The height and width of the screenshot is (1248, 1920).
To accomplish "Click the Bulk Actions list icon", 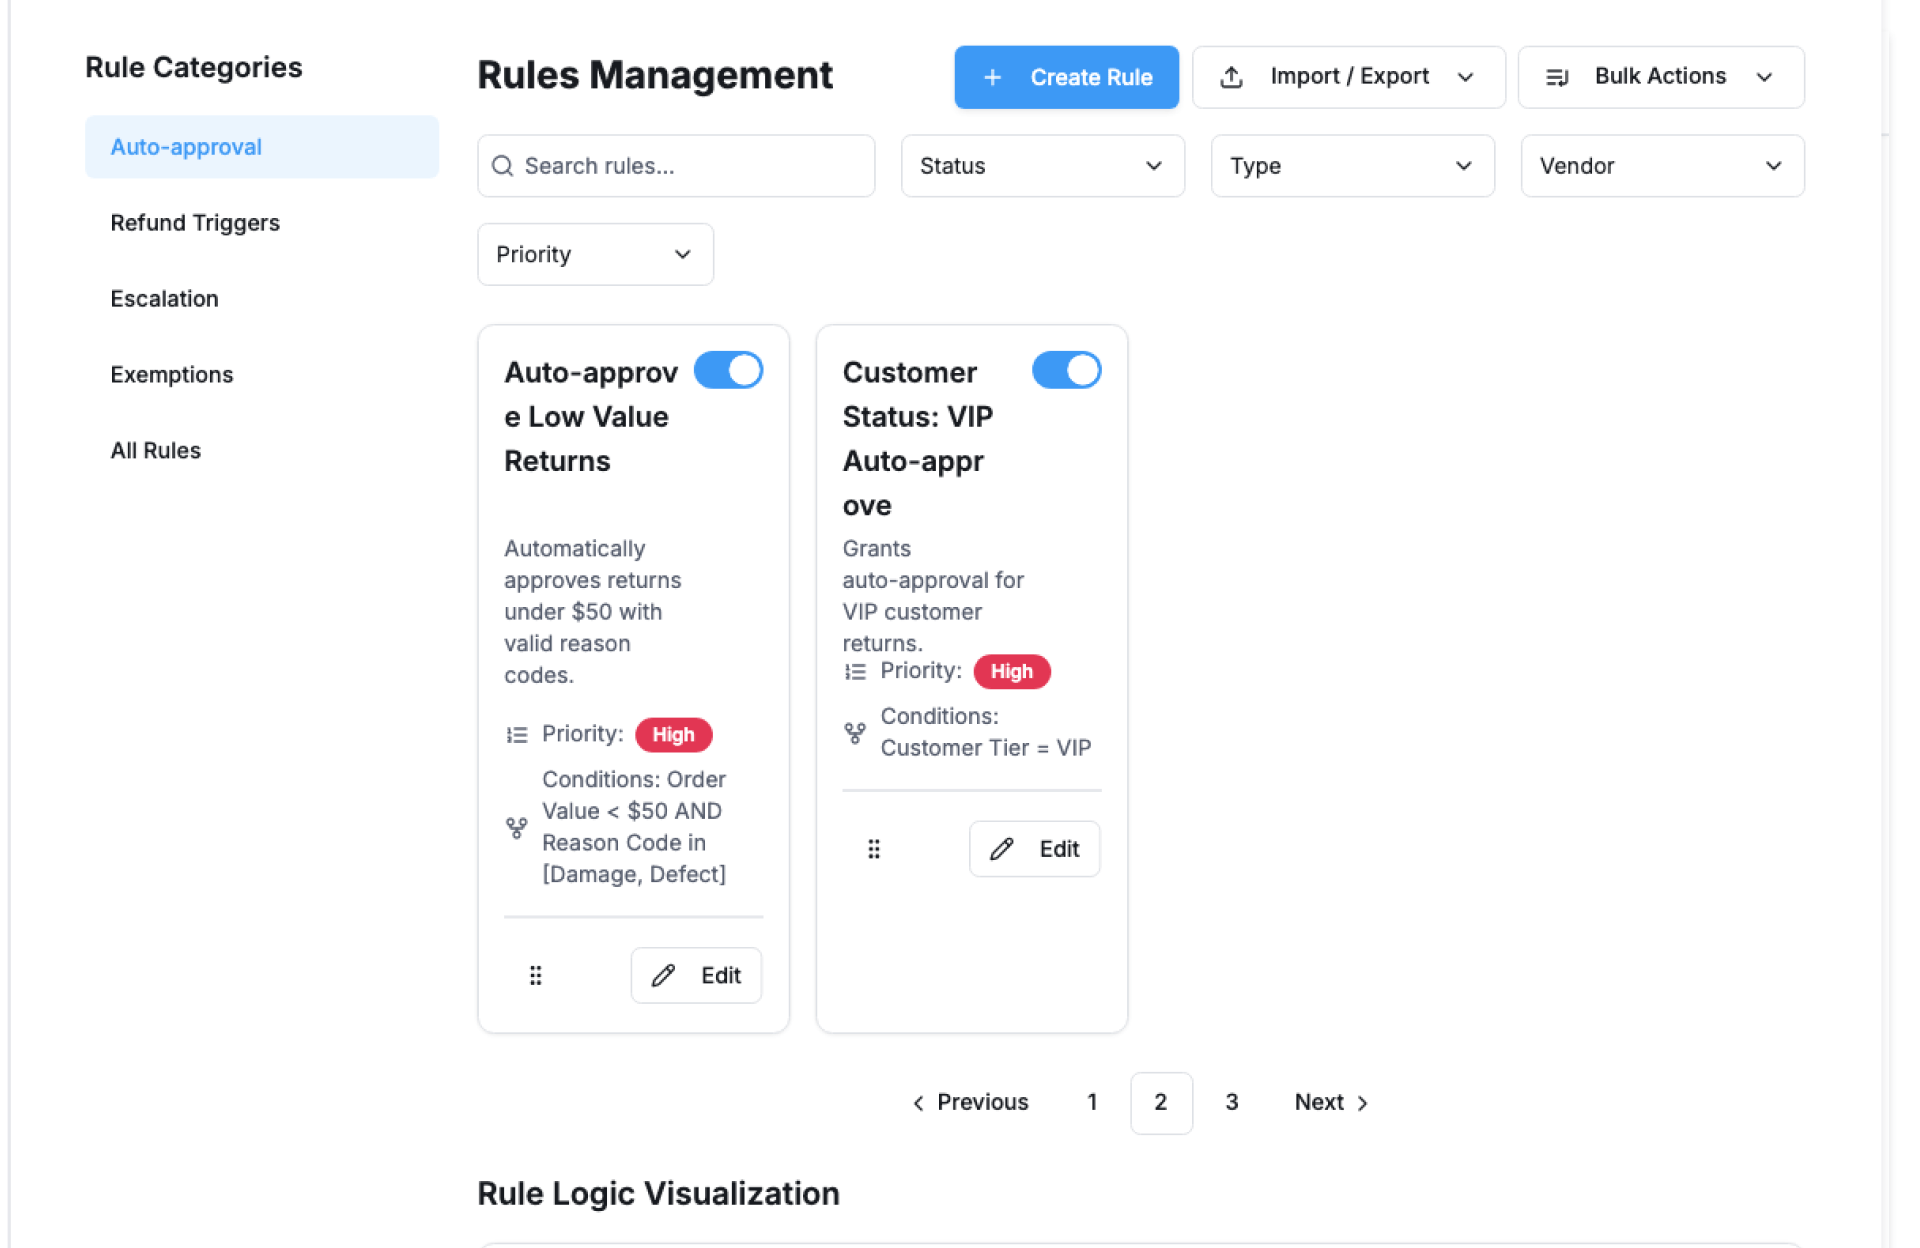I will pos(1557,77).
